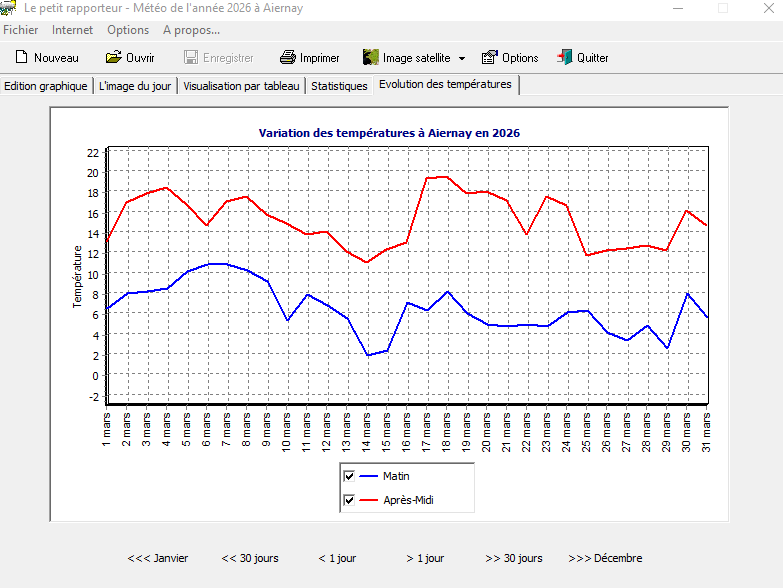Open a file with the Ouvrir icon
This screenshot has width=783, height=588.
click(x=113, y=58)
